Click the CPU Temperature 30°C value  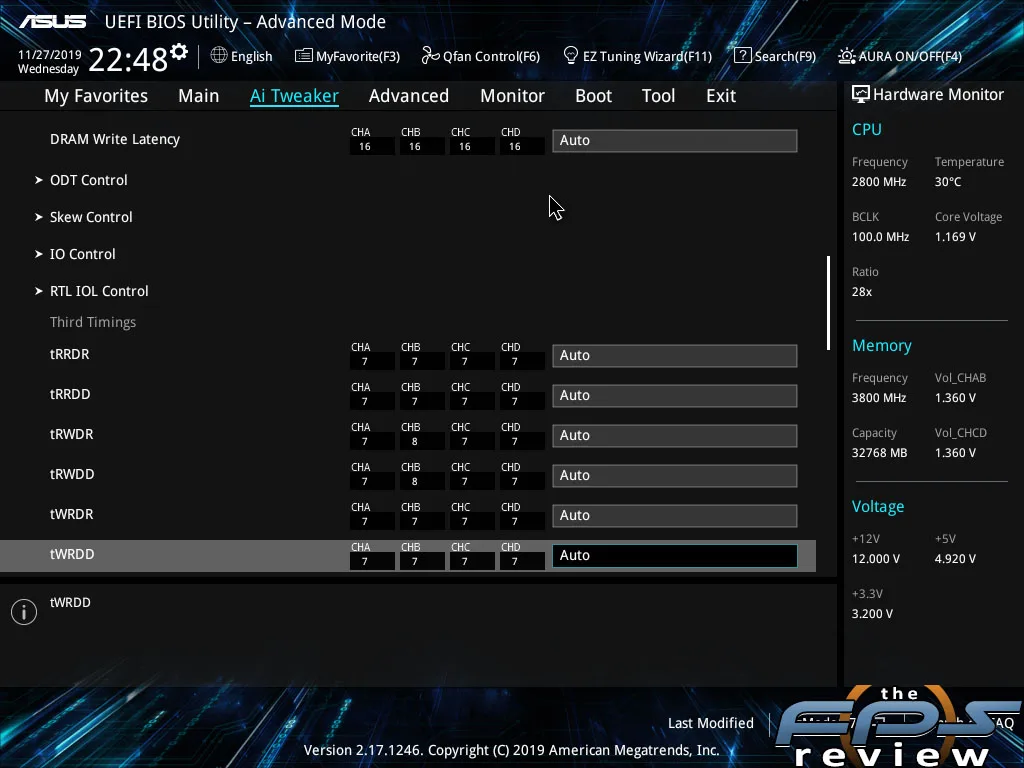(x=948, y=182)
